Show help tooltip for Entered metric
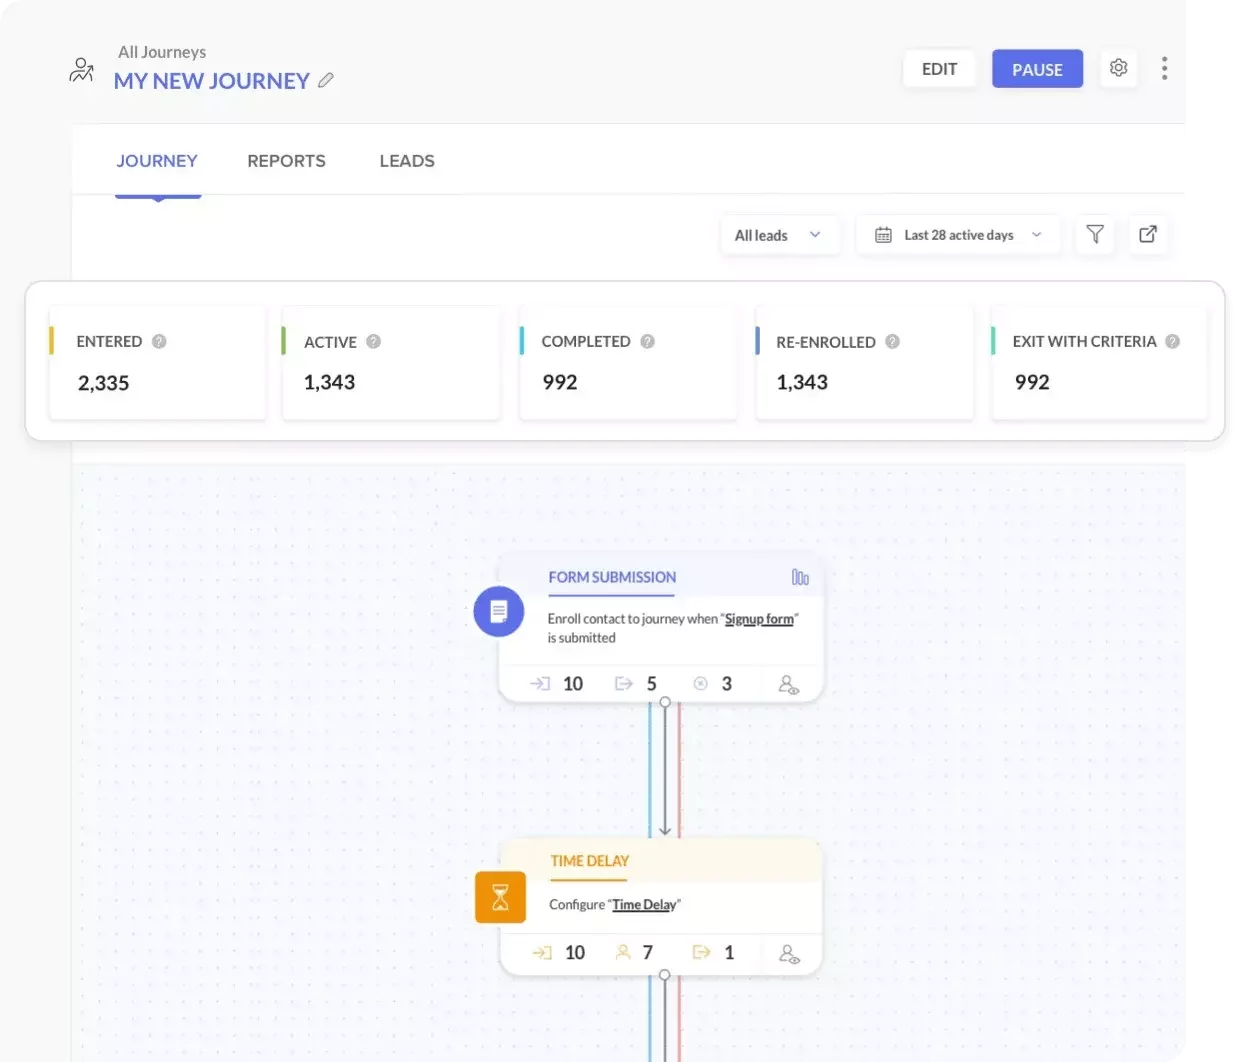1244x1062 pixels. coord(159,341)
